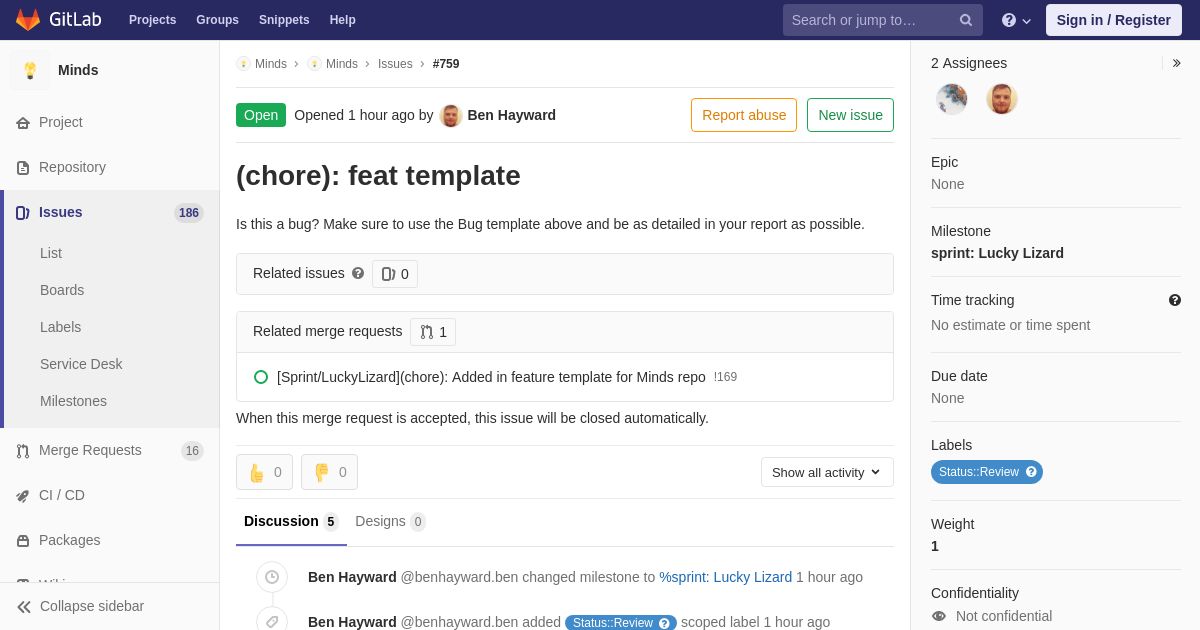The image size is (1200, 630).
Task: Open Boards in the Issues submenu
Action: (62, 290)
